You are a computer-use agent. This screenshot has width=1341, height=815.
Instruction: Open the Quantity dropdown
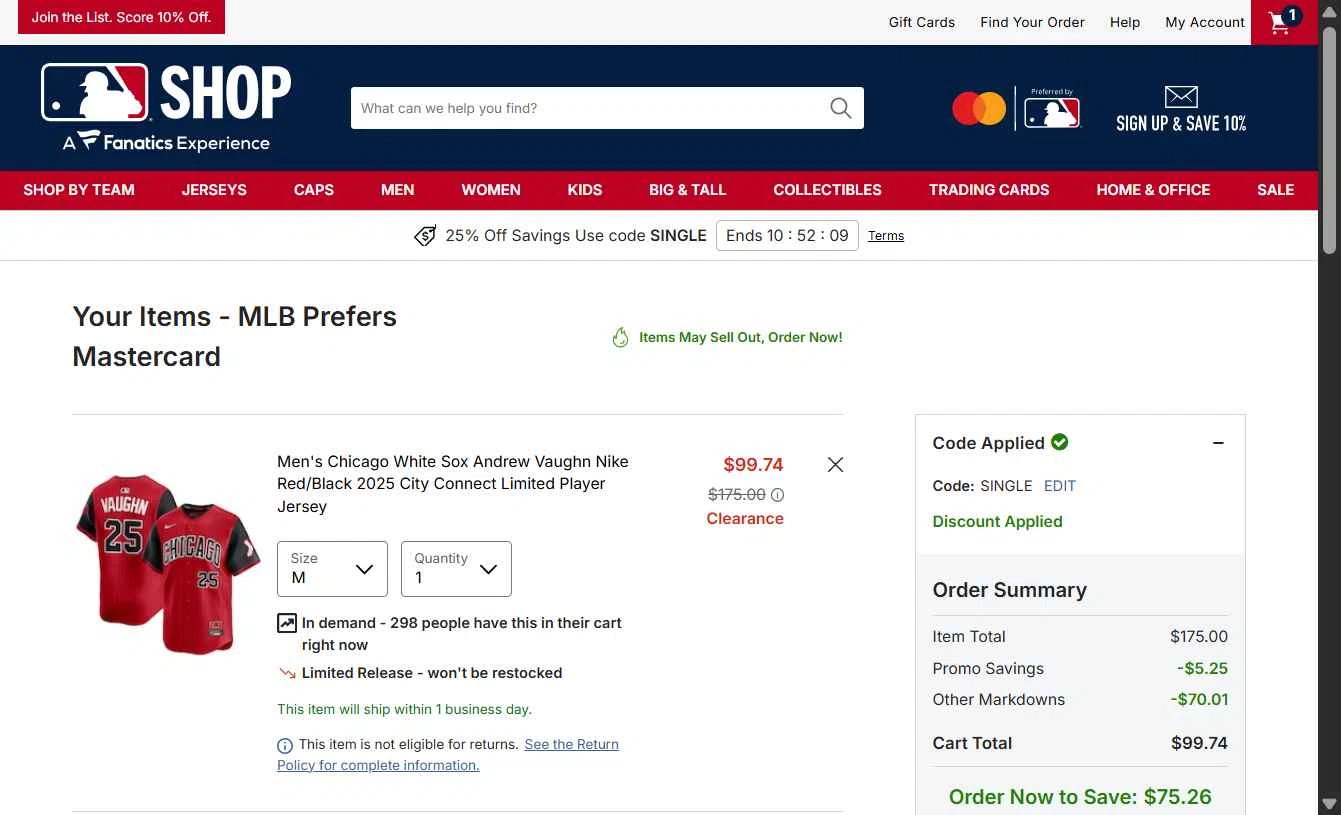pos(456,569)
